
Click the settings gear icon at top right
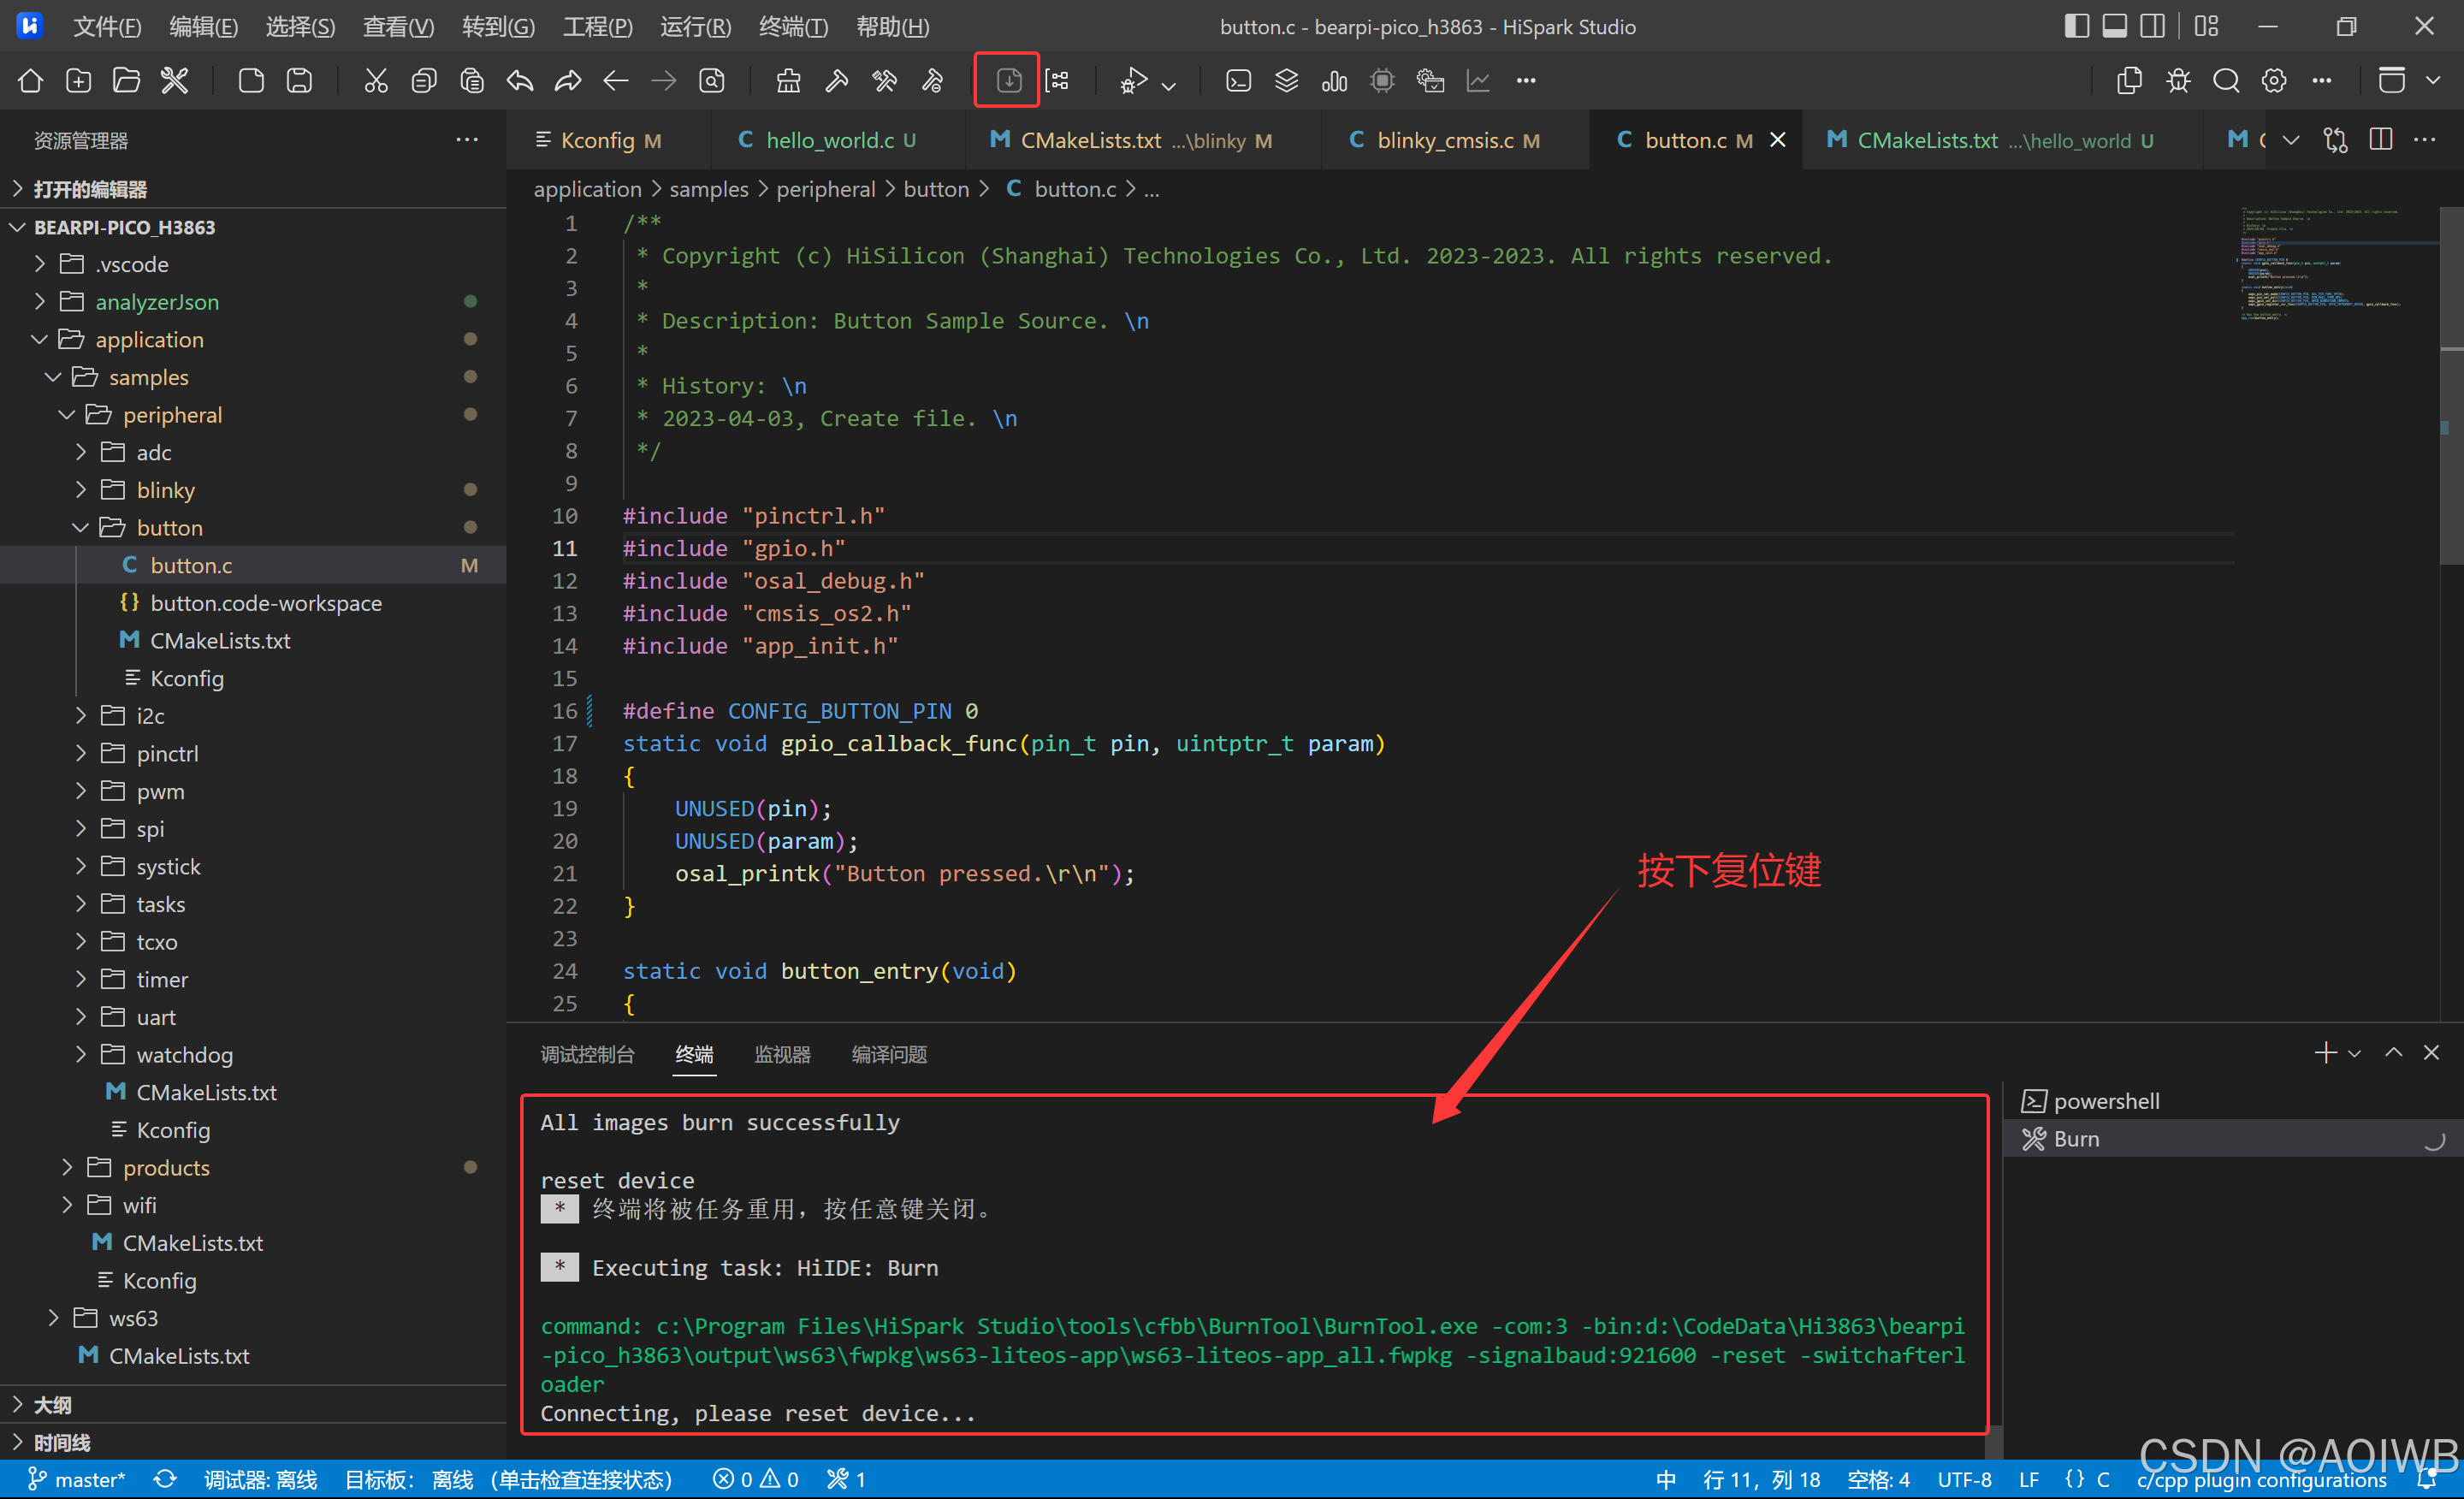[2273, 81]
